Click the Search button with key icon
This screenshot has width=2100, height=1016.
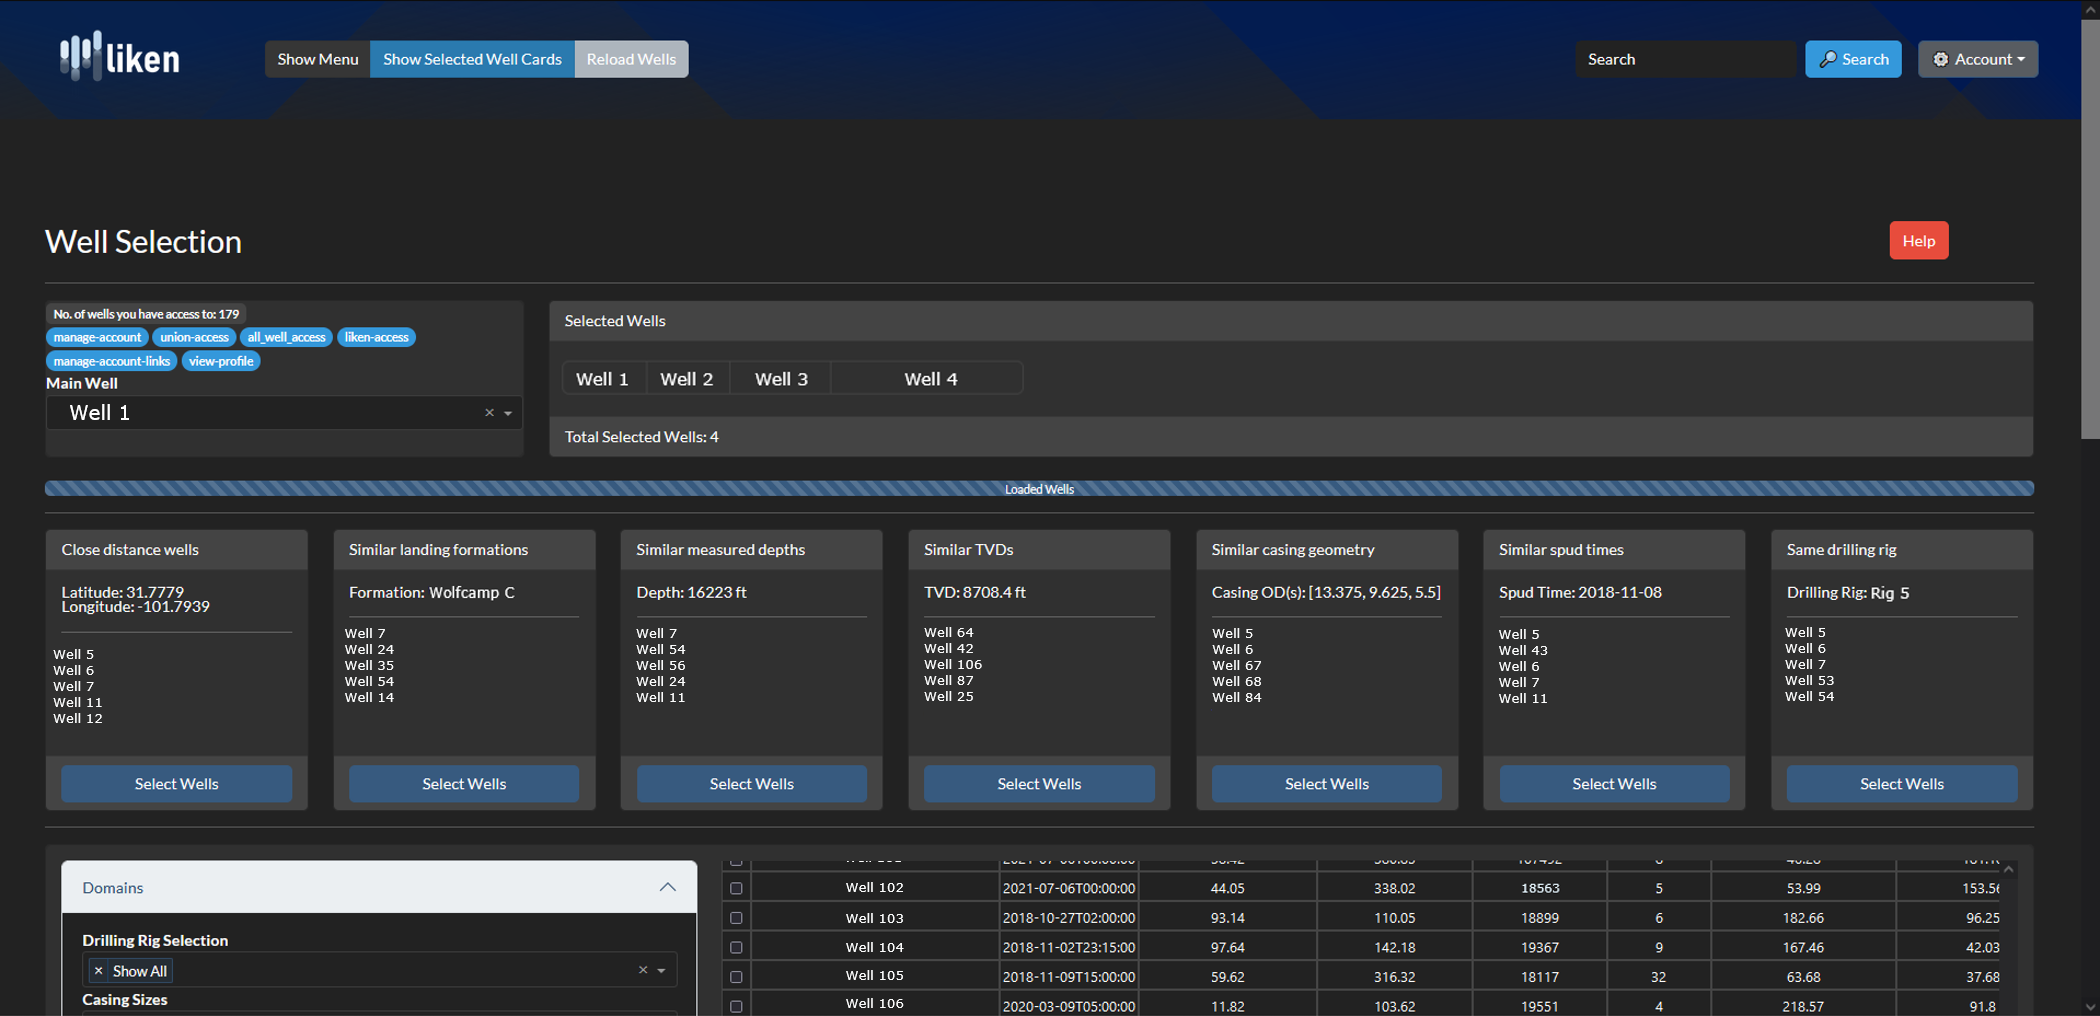1853,59
